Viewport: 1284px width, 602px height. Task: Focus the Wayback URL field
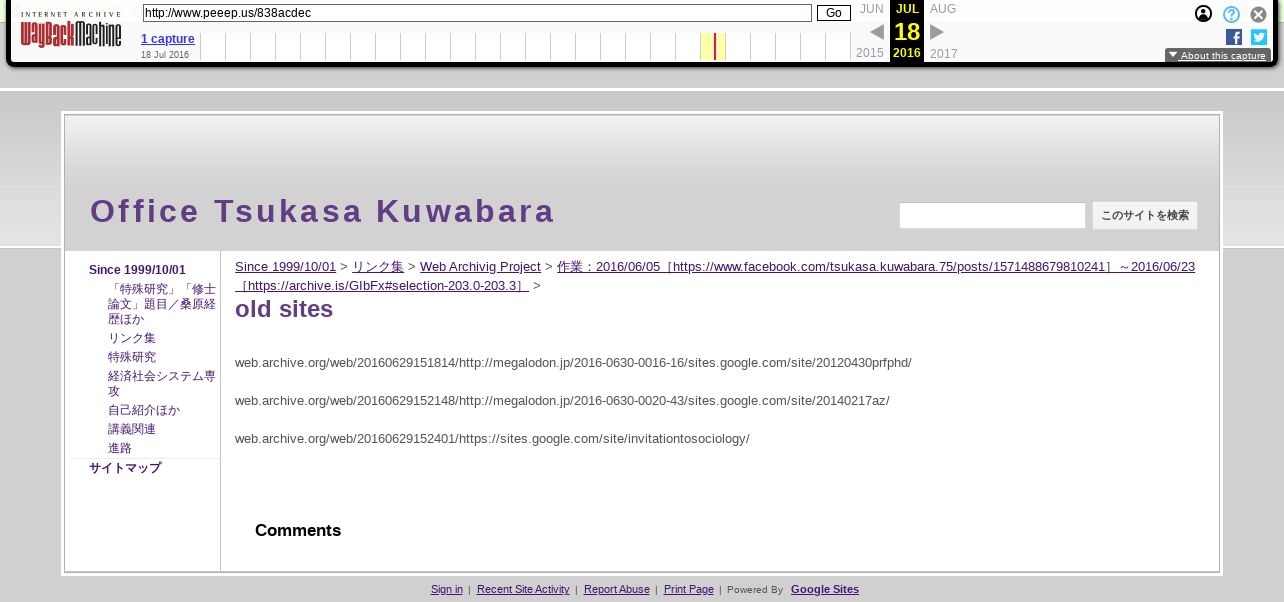point(477,13)
